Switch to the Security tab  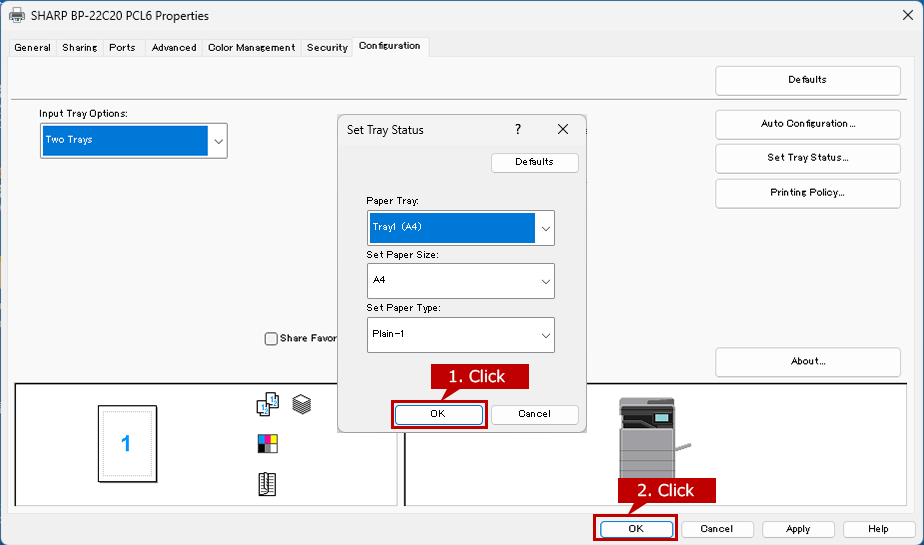(x=327, y=48)
